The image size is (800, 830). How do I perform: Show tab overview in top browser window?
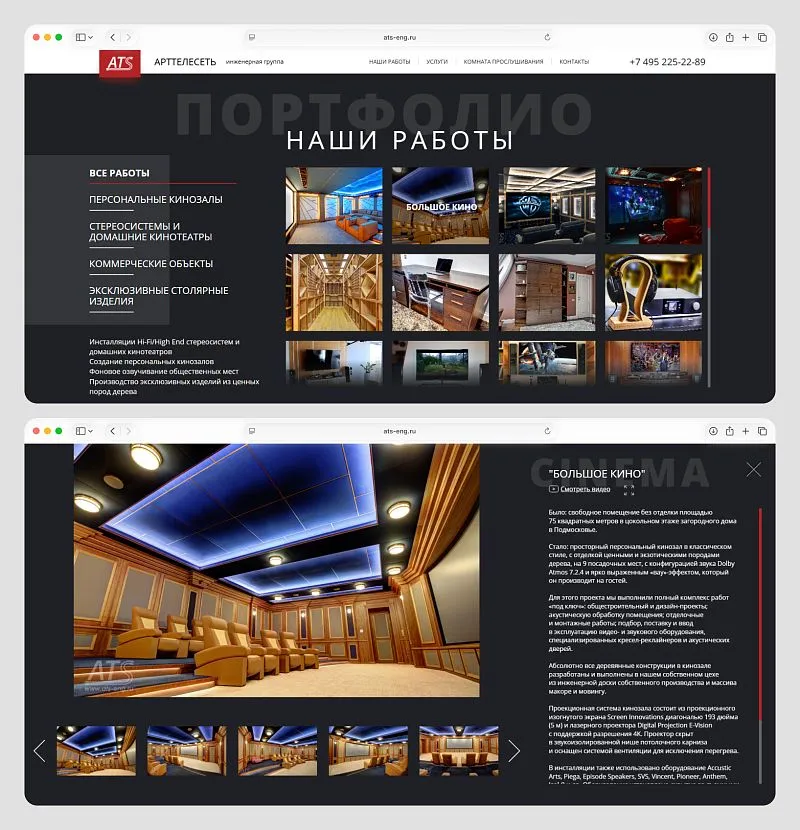tap(762, 37)
